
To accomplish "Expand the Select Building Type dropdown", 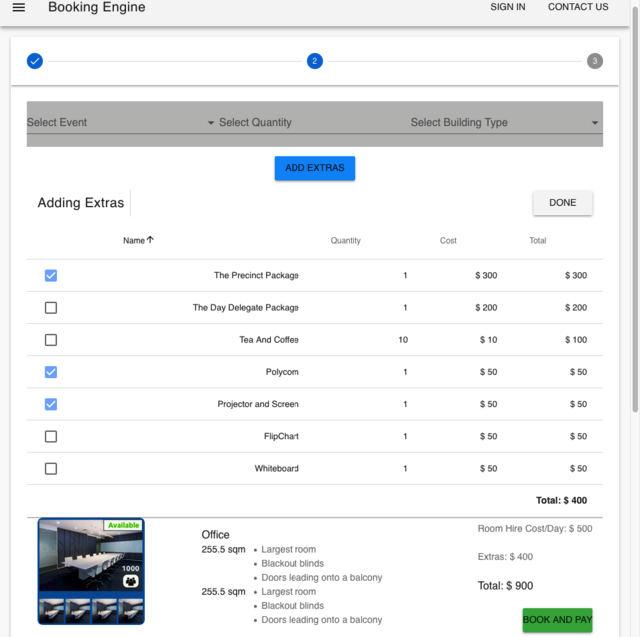I will pos(504,123).
